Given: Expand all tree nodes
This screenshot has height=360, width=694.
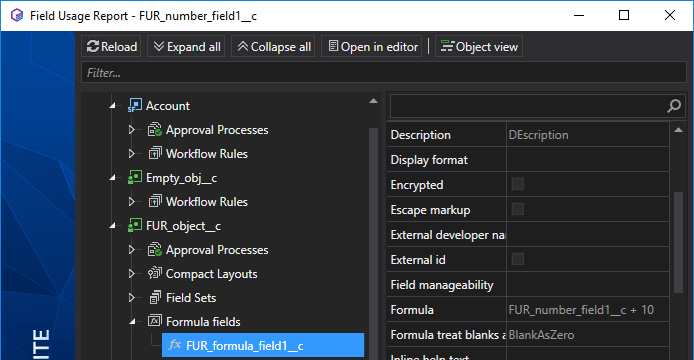Looking at the screenshot, I should pyautogui.click(x=186, y=46).
